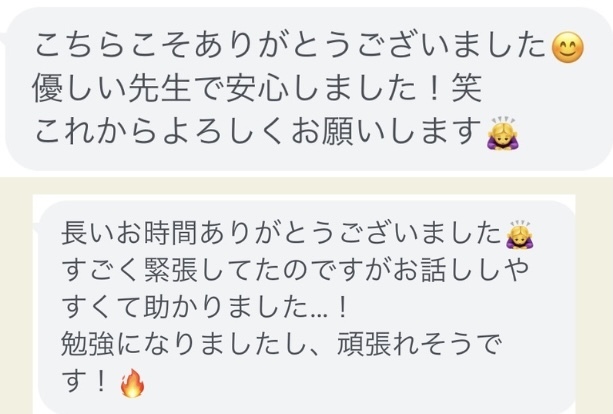Click the line これからよろしくお願いします

tap(258, 132)
